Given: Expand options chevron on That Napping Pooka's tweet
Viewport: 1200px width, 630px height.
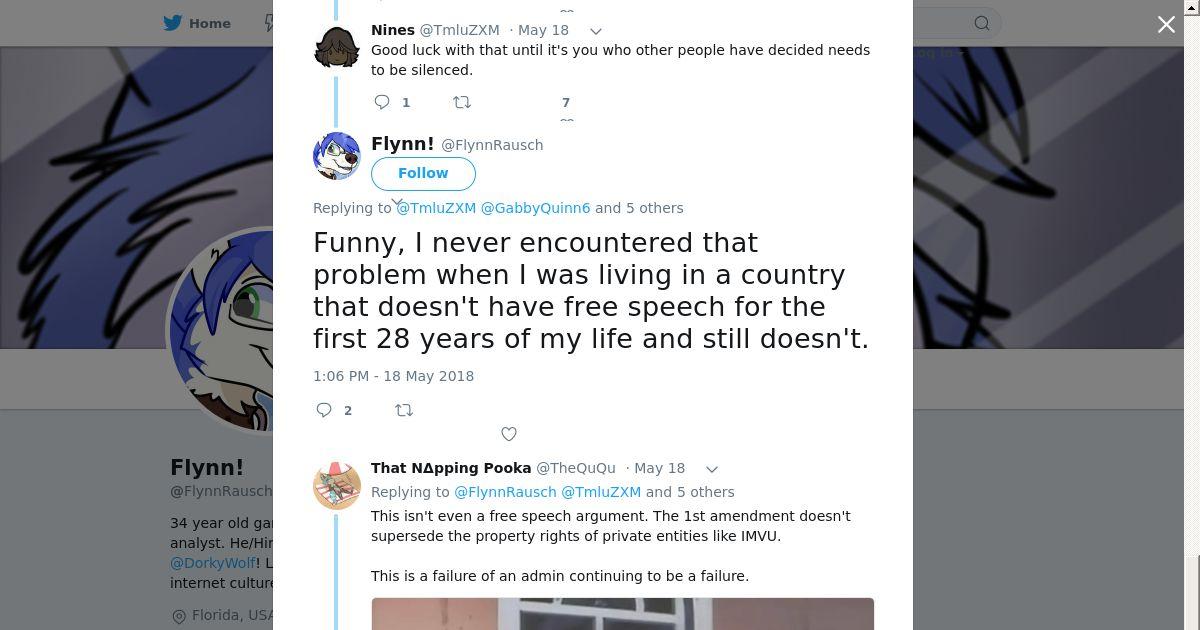Looking at the screenshot, I should point(712,469).
